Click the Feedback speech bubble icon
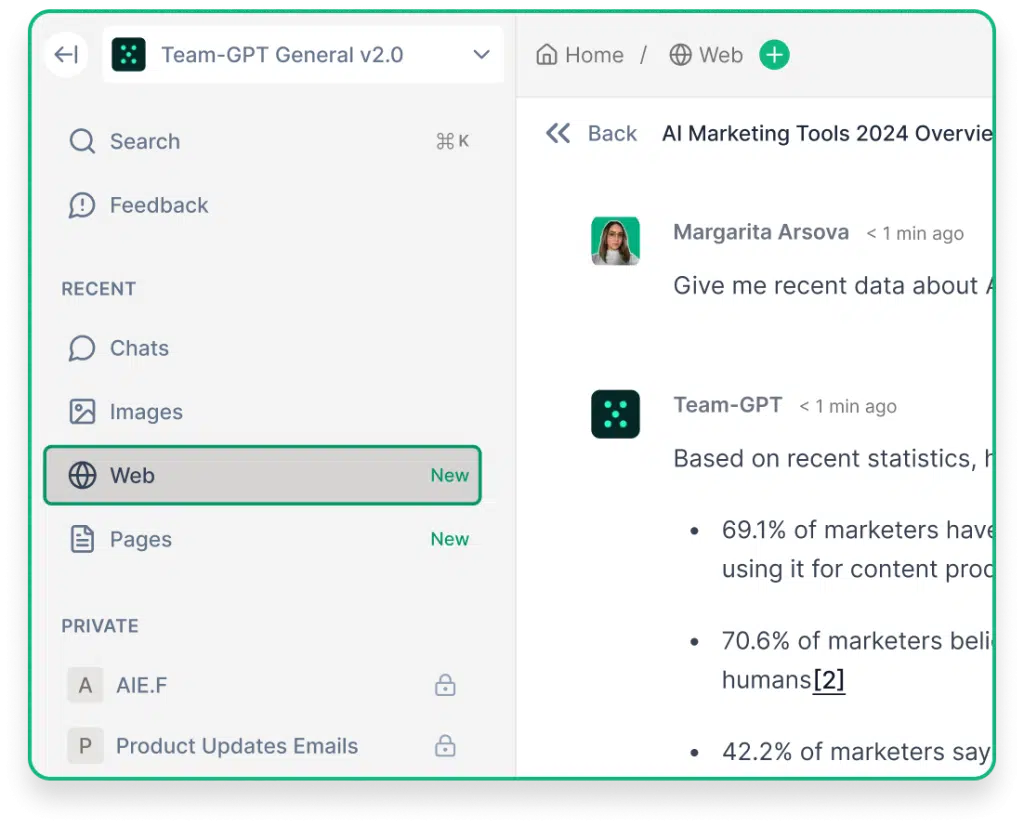 tap(82, 205)
